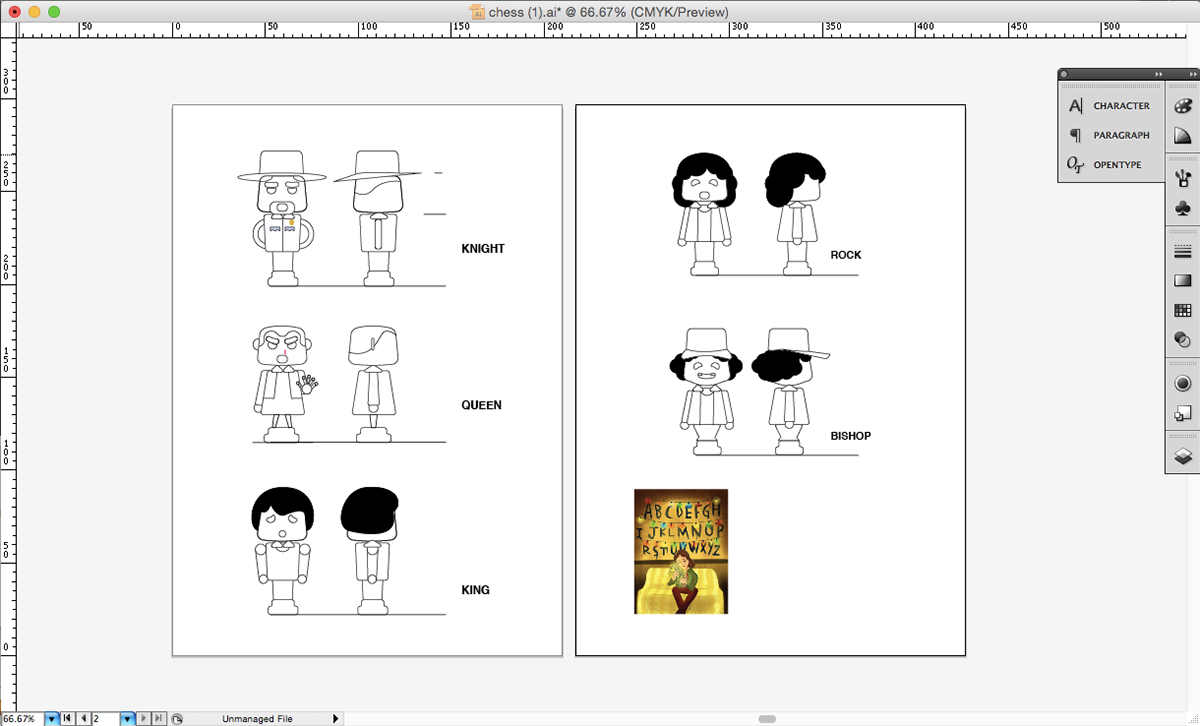Viewport: 1200px width, 726px height.
Task: Open the Layers panel icon
Action: pos(1182,457)
